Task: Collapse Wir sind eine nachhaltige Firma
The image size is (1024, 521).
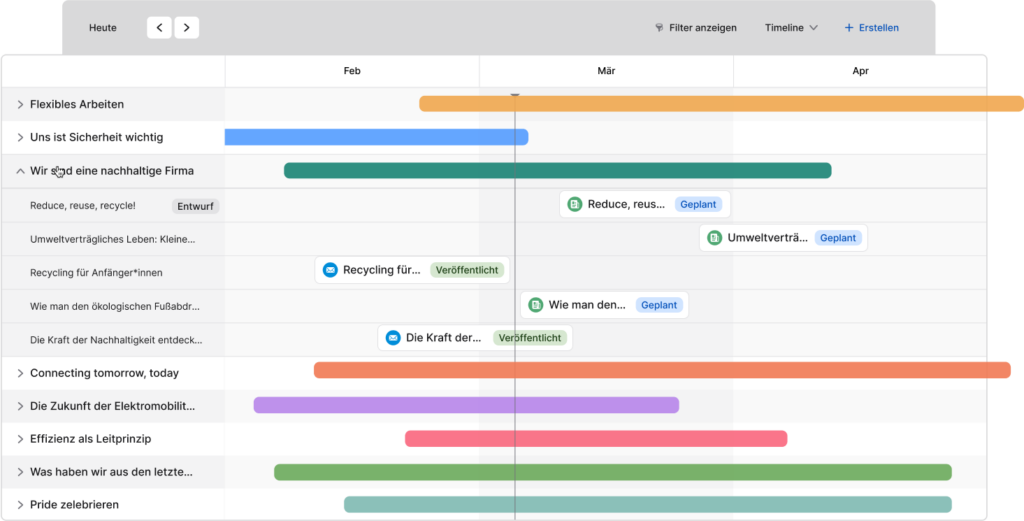Action: 20,171
